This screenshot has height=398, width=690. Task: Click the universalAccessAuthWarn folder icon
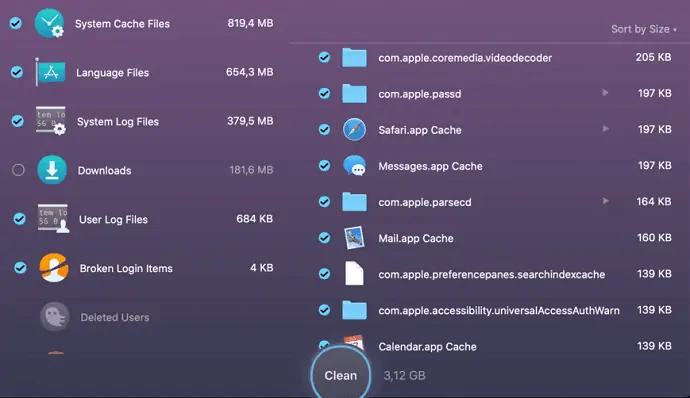click(354, 310)
